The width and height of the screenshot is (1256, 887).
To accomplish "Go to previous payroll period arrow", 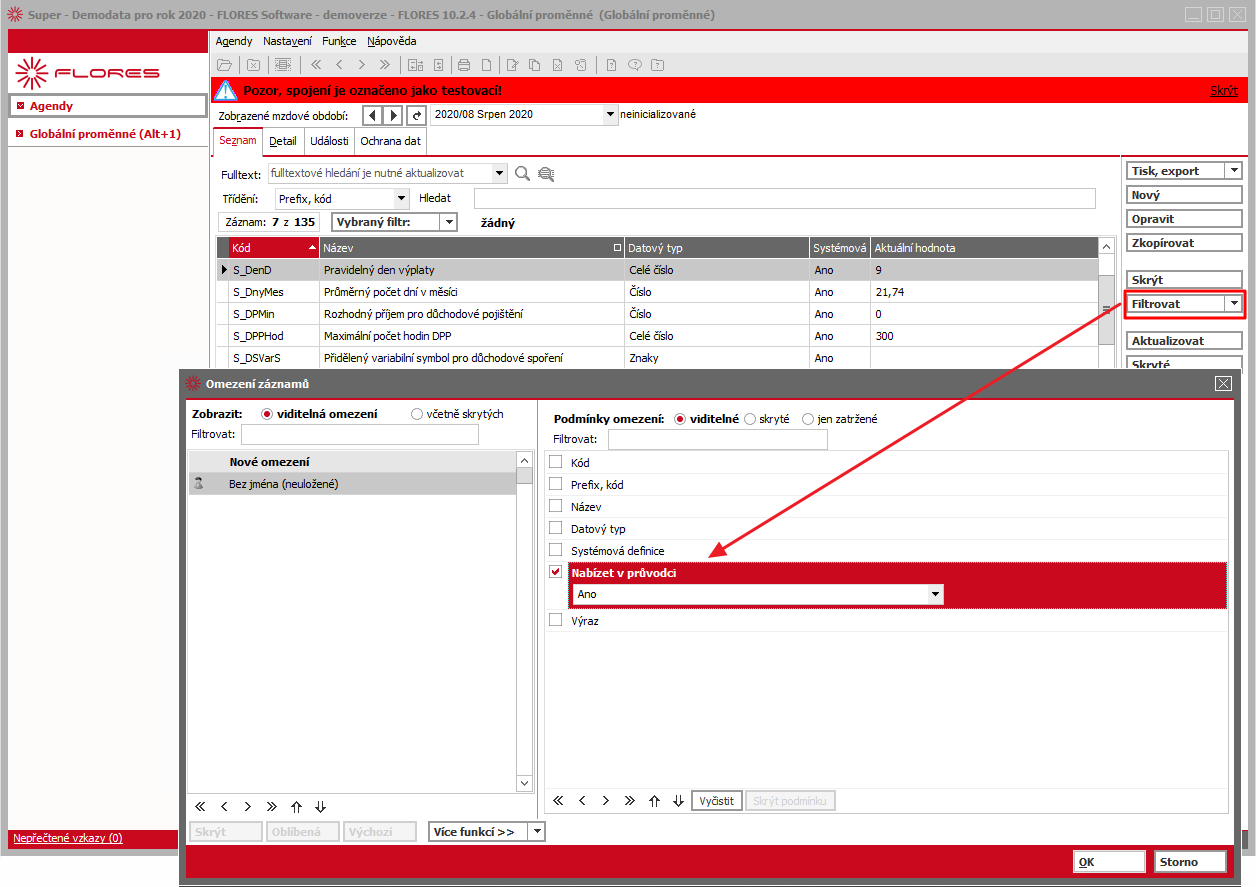I will click(x=372, y=115).
